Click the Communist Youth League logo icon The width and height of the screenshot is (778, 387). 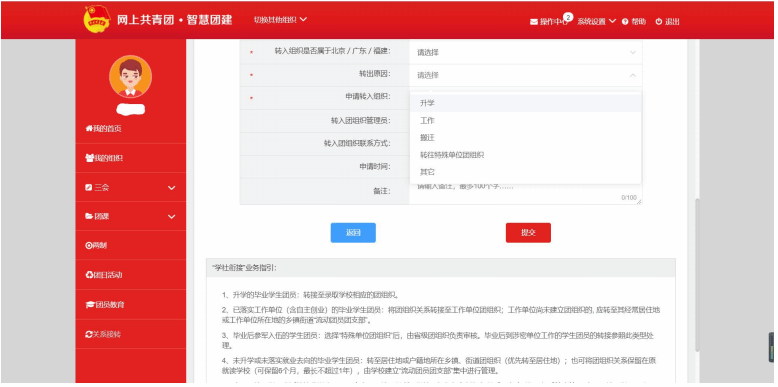tap(97, 19)
